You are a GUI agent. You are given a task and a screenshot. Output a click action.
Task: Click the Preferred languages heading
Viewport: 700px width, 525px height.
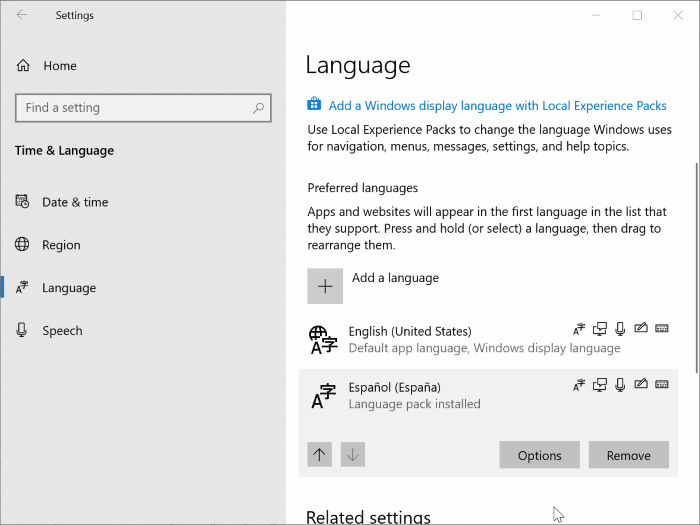[x=362, y=188]
